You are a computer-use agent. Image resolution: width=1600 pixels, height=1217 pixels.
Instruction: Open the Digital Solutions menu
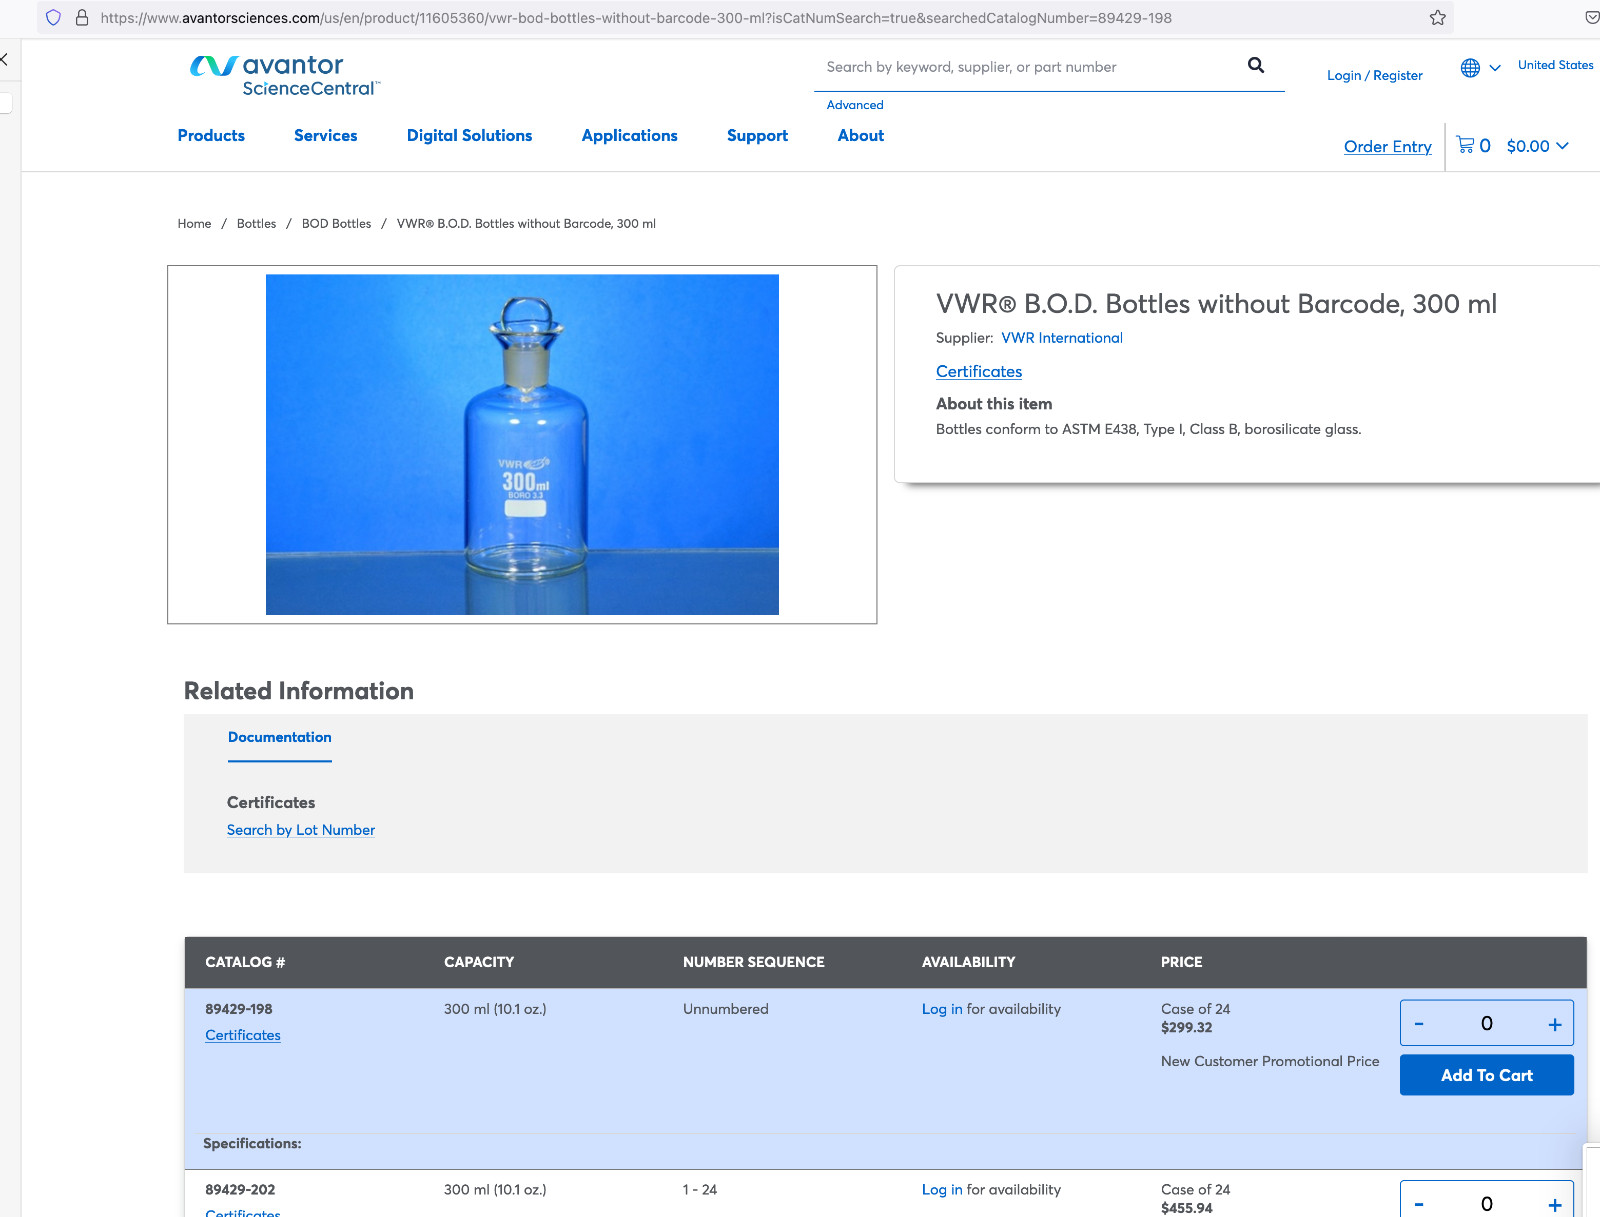point(469,136)
